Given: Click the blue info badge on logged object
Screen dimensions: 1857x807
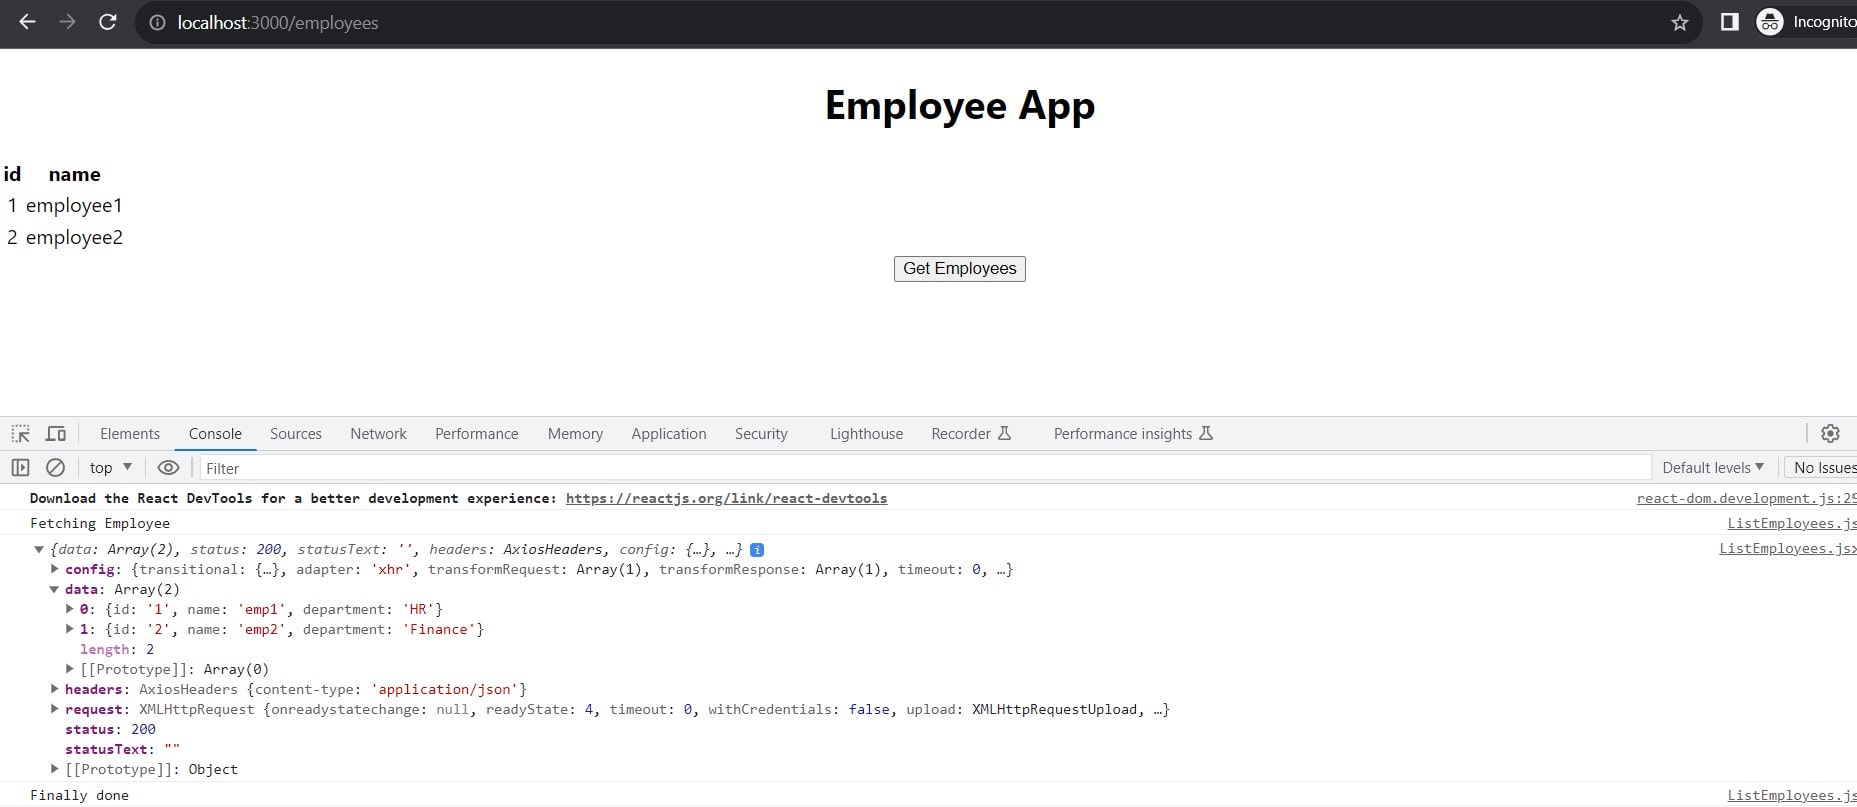Looking at the screenshot, I should tap(757, 549).
